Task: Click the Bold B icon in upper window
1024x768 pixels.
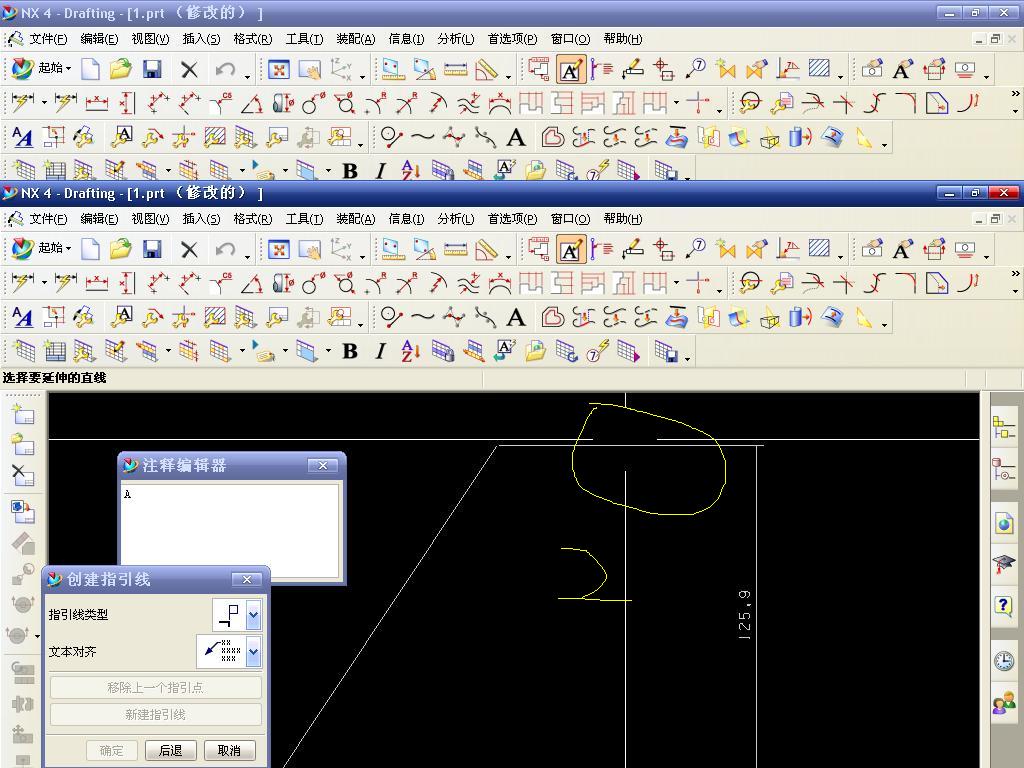Action: coord(350,171)
